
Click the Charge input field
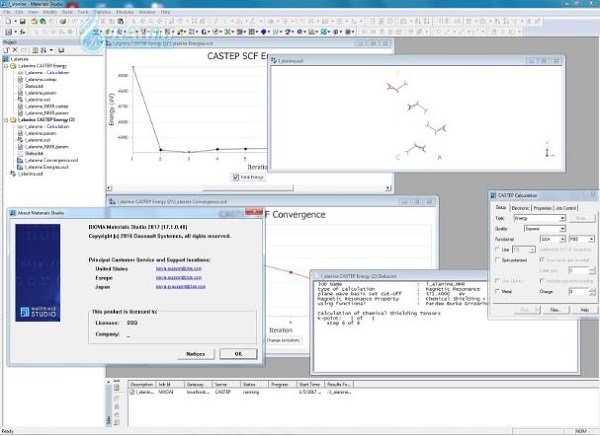pyautogui.click(x=579, y=291)
